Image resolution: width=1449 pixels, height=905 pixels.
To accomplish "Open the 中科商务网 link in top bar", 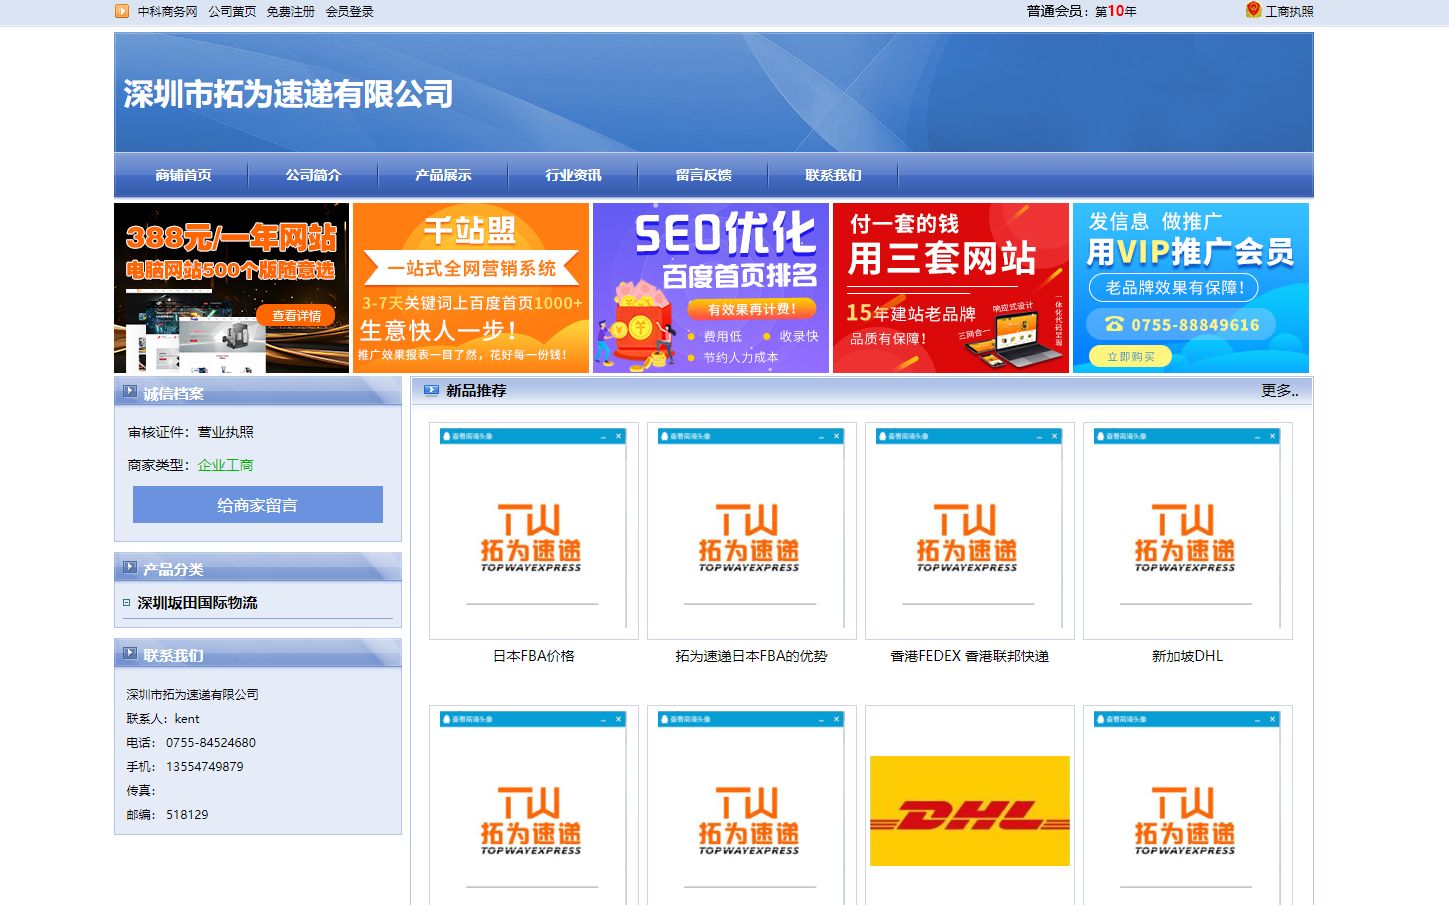I will [167, 12].
